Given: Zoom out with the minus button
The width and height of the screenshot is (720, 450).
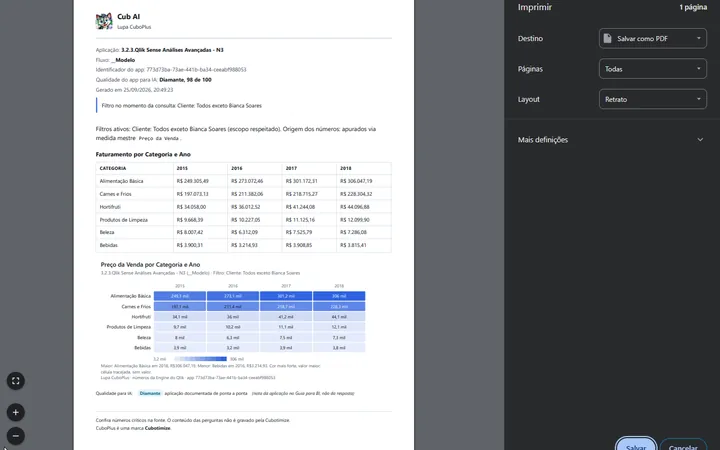Looking at the screenshot, I should click(16, 435).
